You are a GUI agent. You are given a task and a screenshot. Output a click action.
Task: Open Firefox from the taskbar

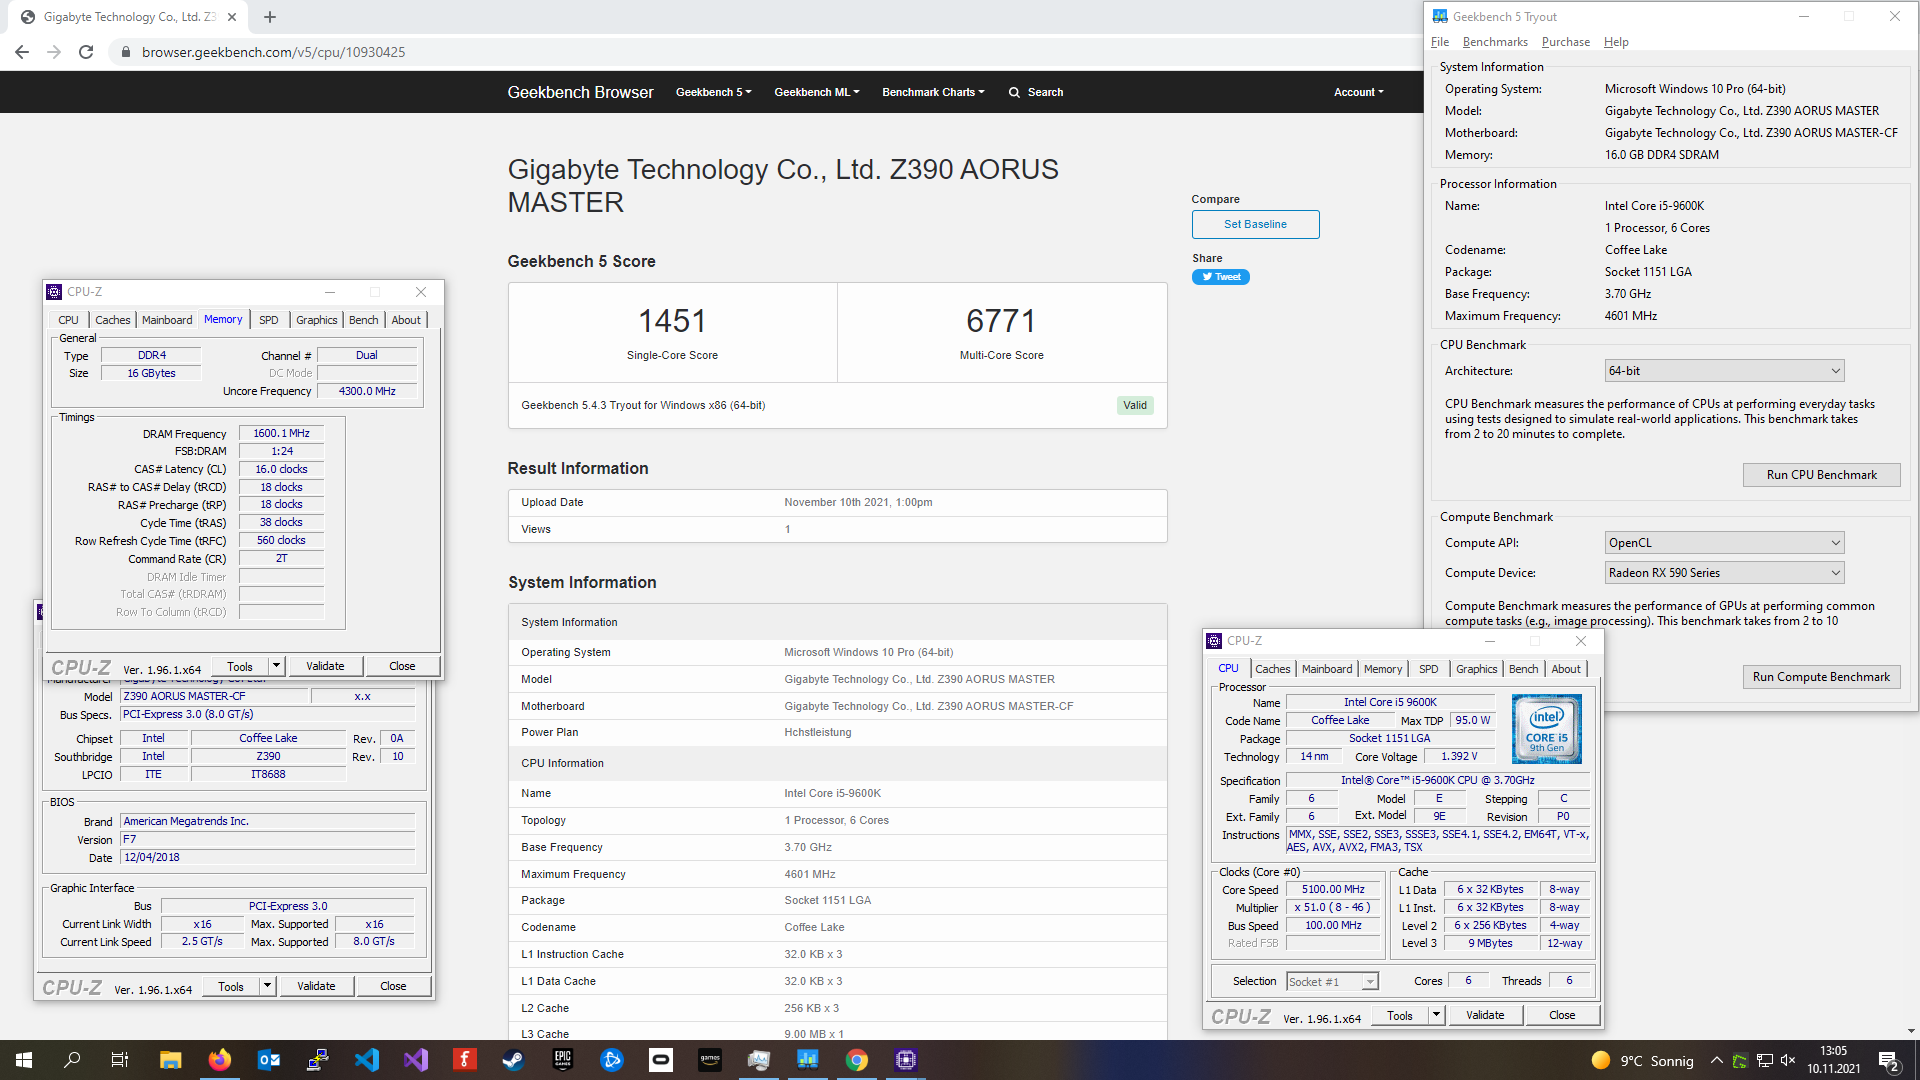click(220, 1060)
